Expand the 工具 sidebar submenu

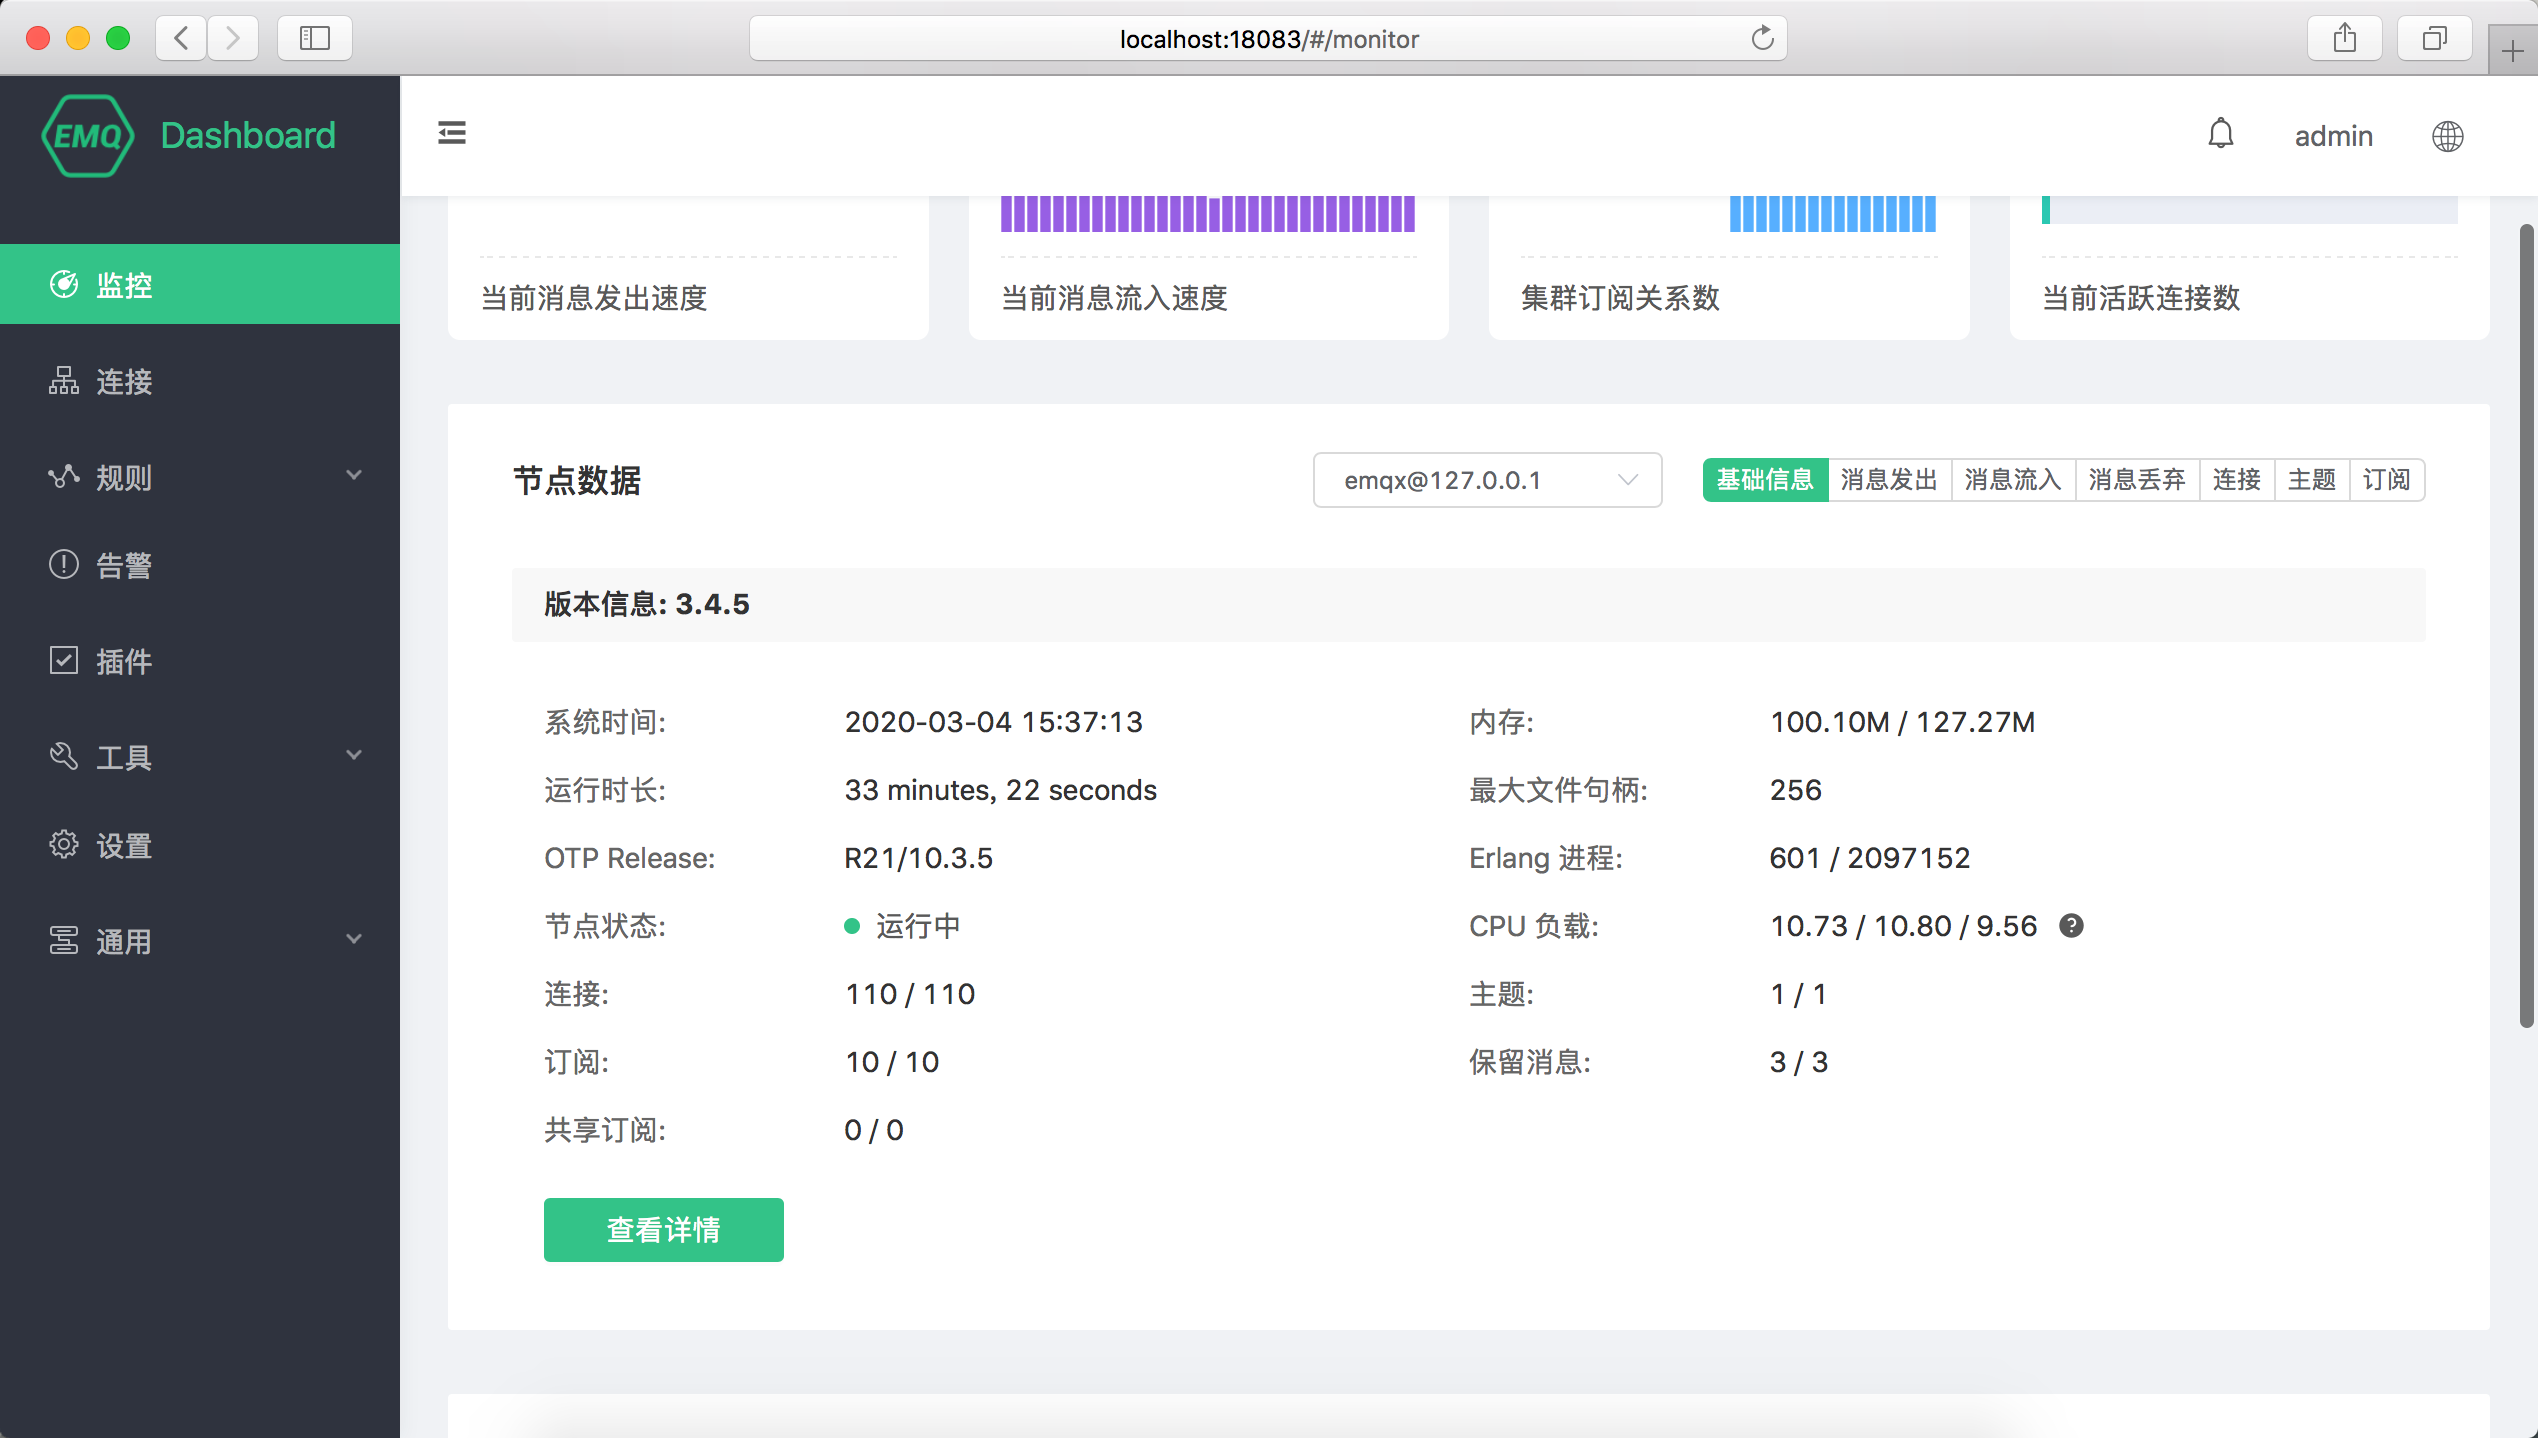click(200, 757)
